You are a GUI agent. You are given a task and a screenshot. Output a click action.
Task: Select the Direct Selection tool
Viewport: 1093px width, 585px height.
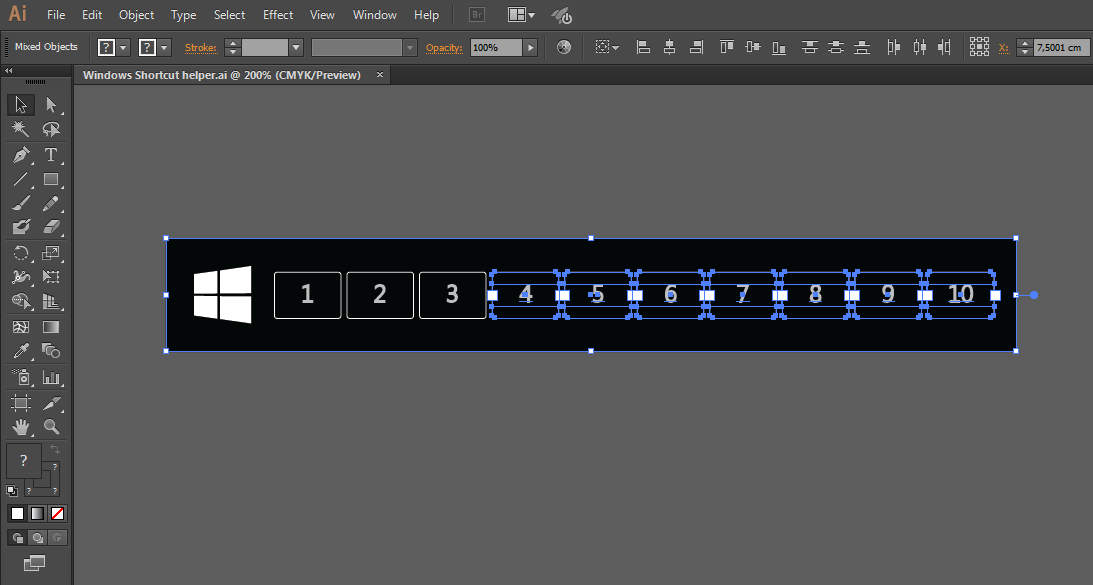point(52,104)
